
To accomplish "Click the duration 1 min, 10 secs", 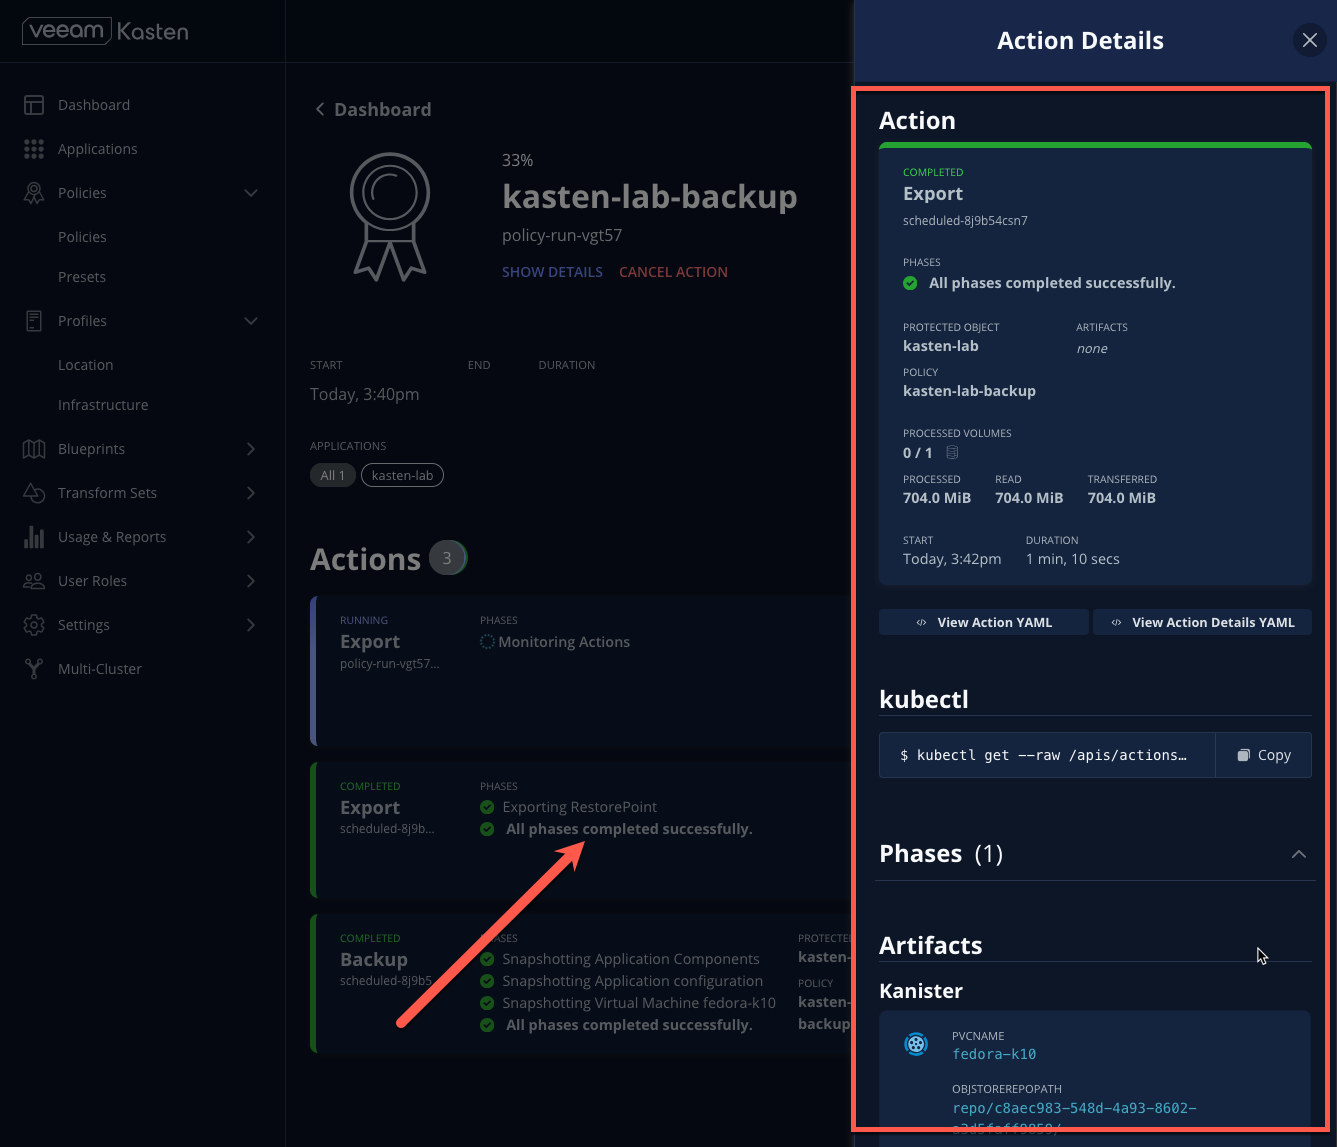I will [1072, 559].
